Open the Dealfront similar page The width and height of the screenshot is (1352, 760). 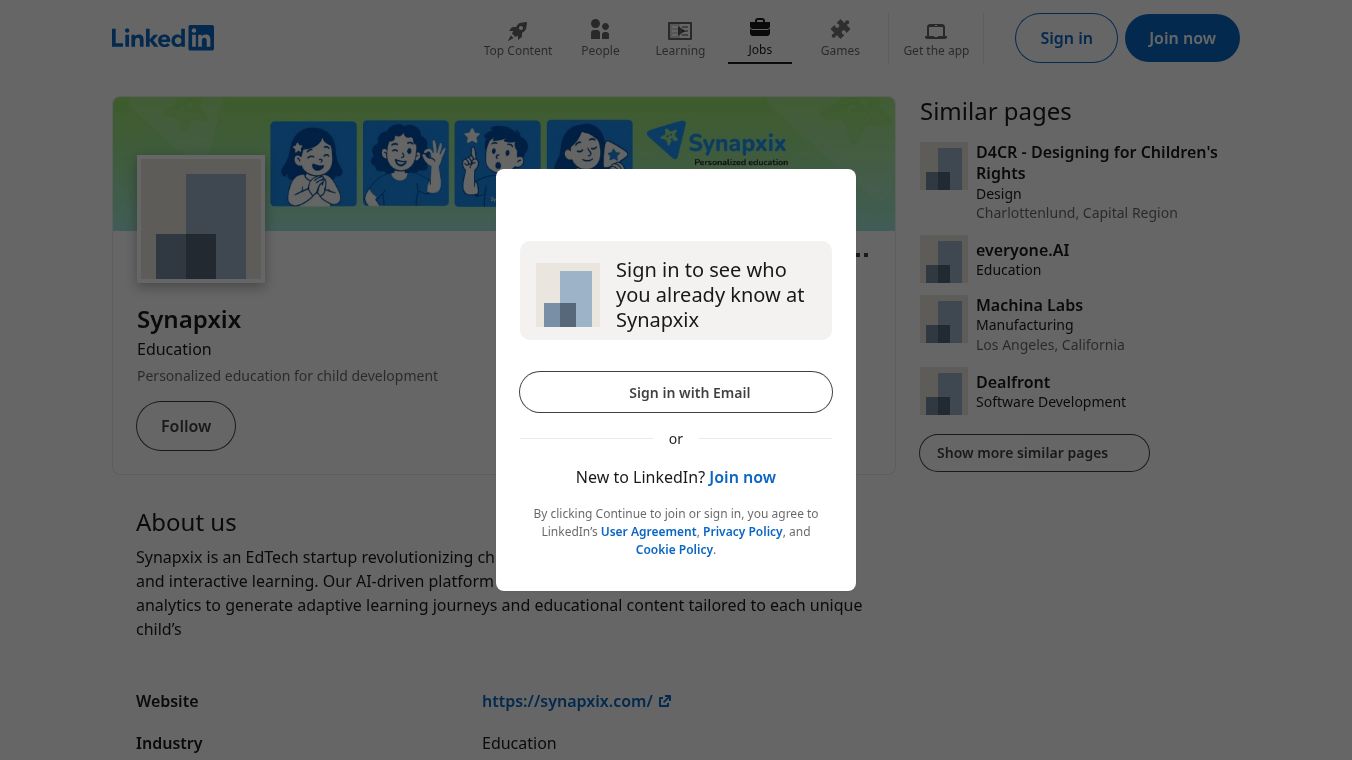tap(1013, 382)
